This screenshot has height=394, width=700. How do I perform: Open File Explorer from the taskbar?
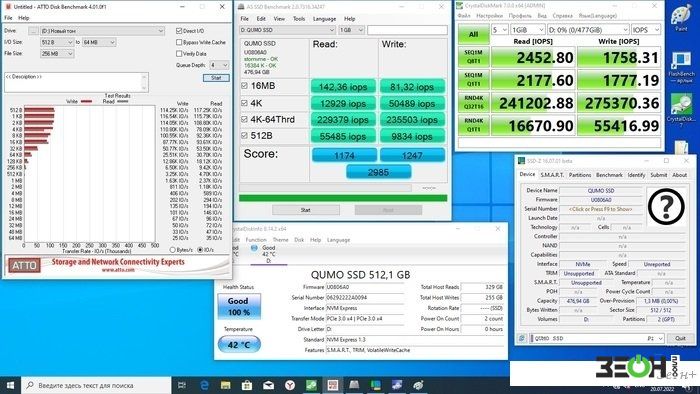(225, 385)
